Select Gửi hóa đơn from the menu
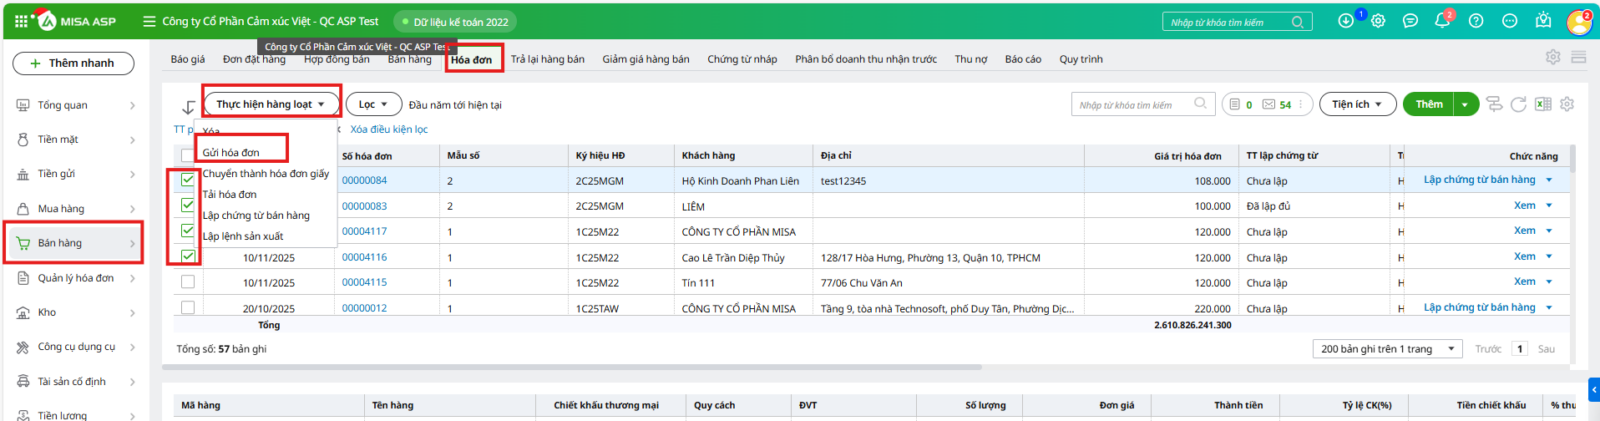The height and width of the screenshot is (421, 1600). pos(231,152)
